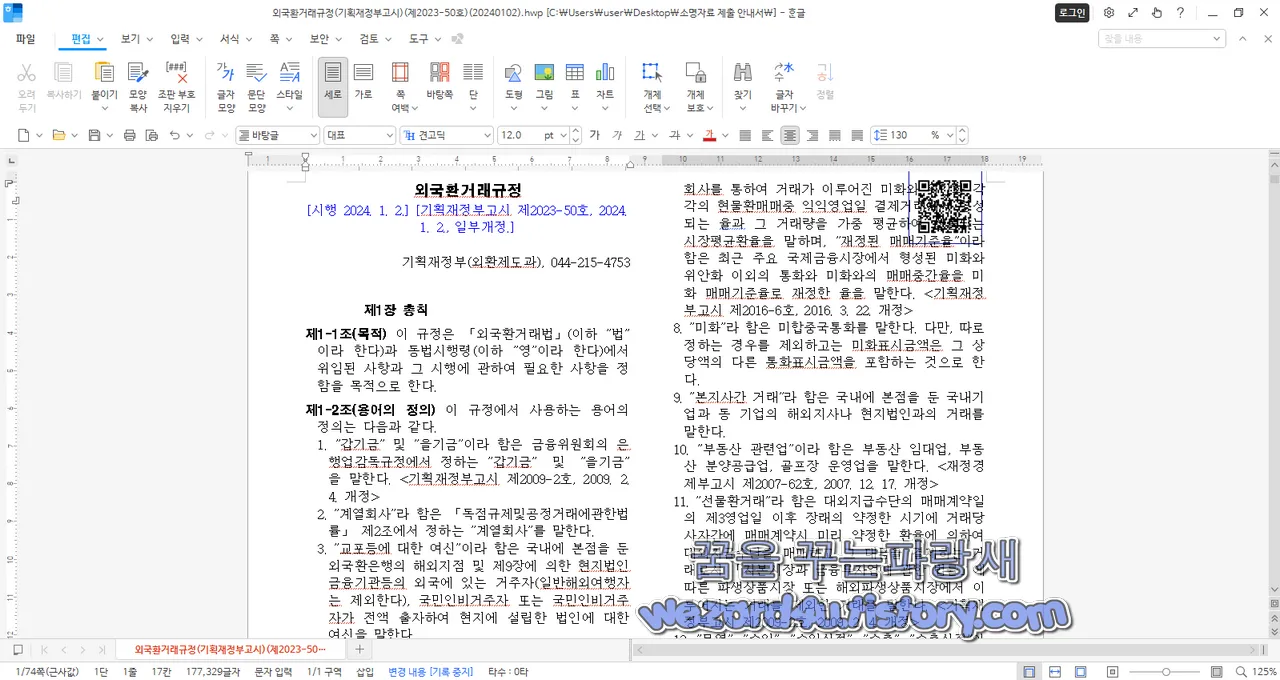This screenshot has width=1280, height=680.
Task: Open 글자 바꾸기 find and replace tool
Action: tap(783, 80)
